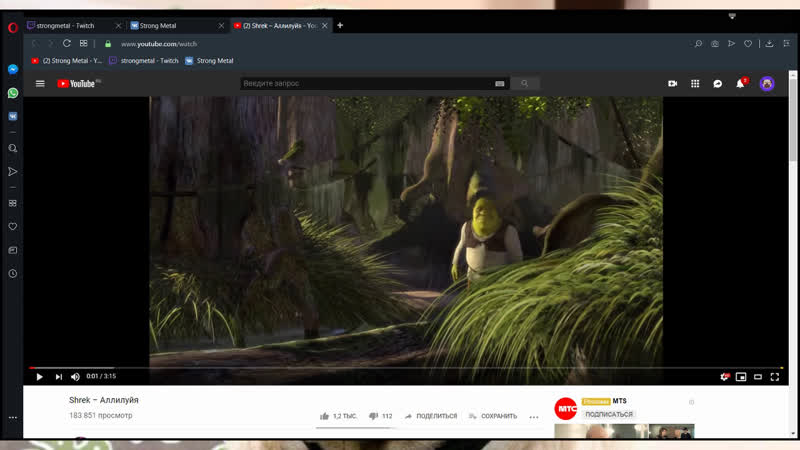Mute the video volume
The height and width of the screenshot is (450, 800).
point(76,377)
